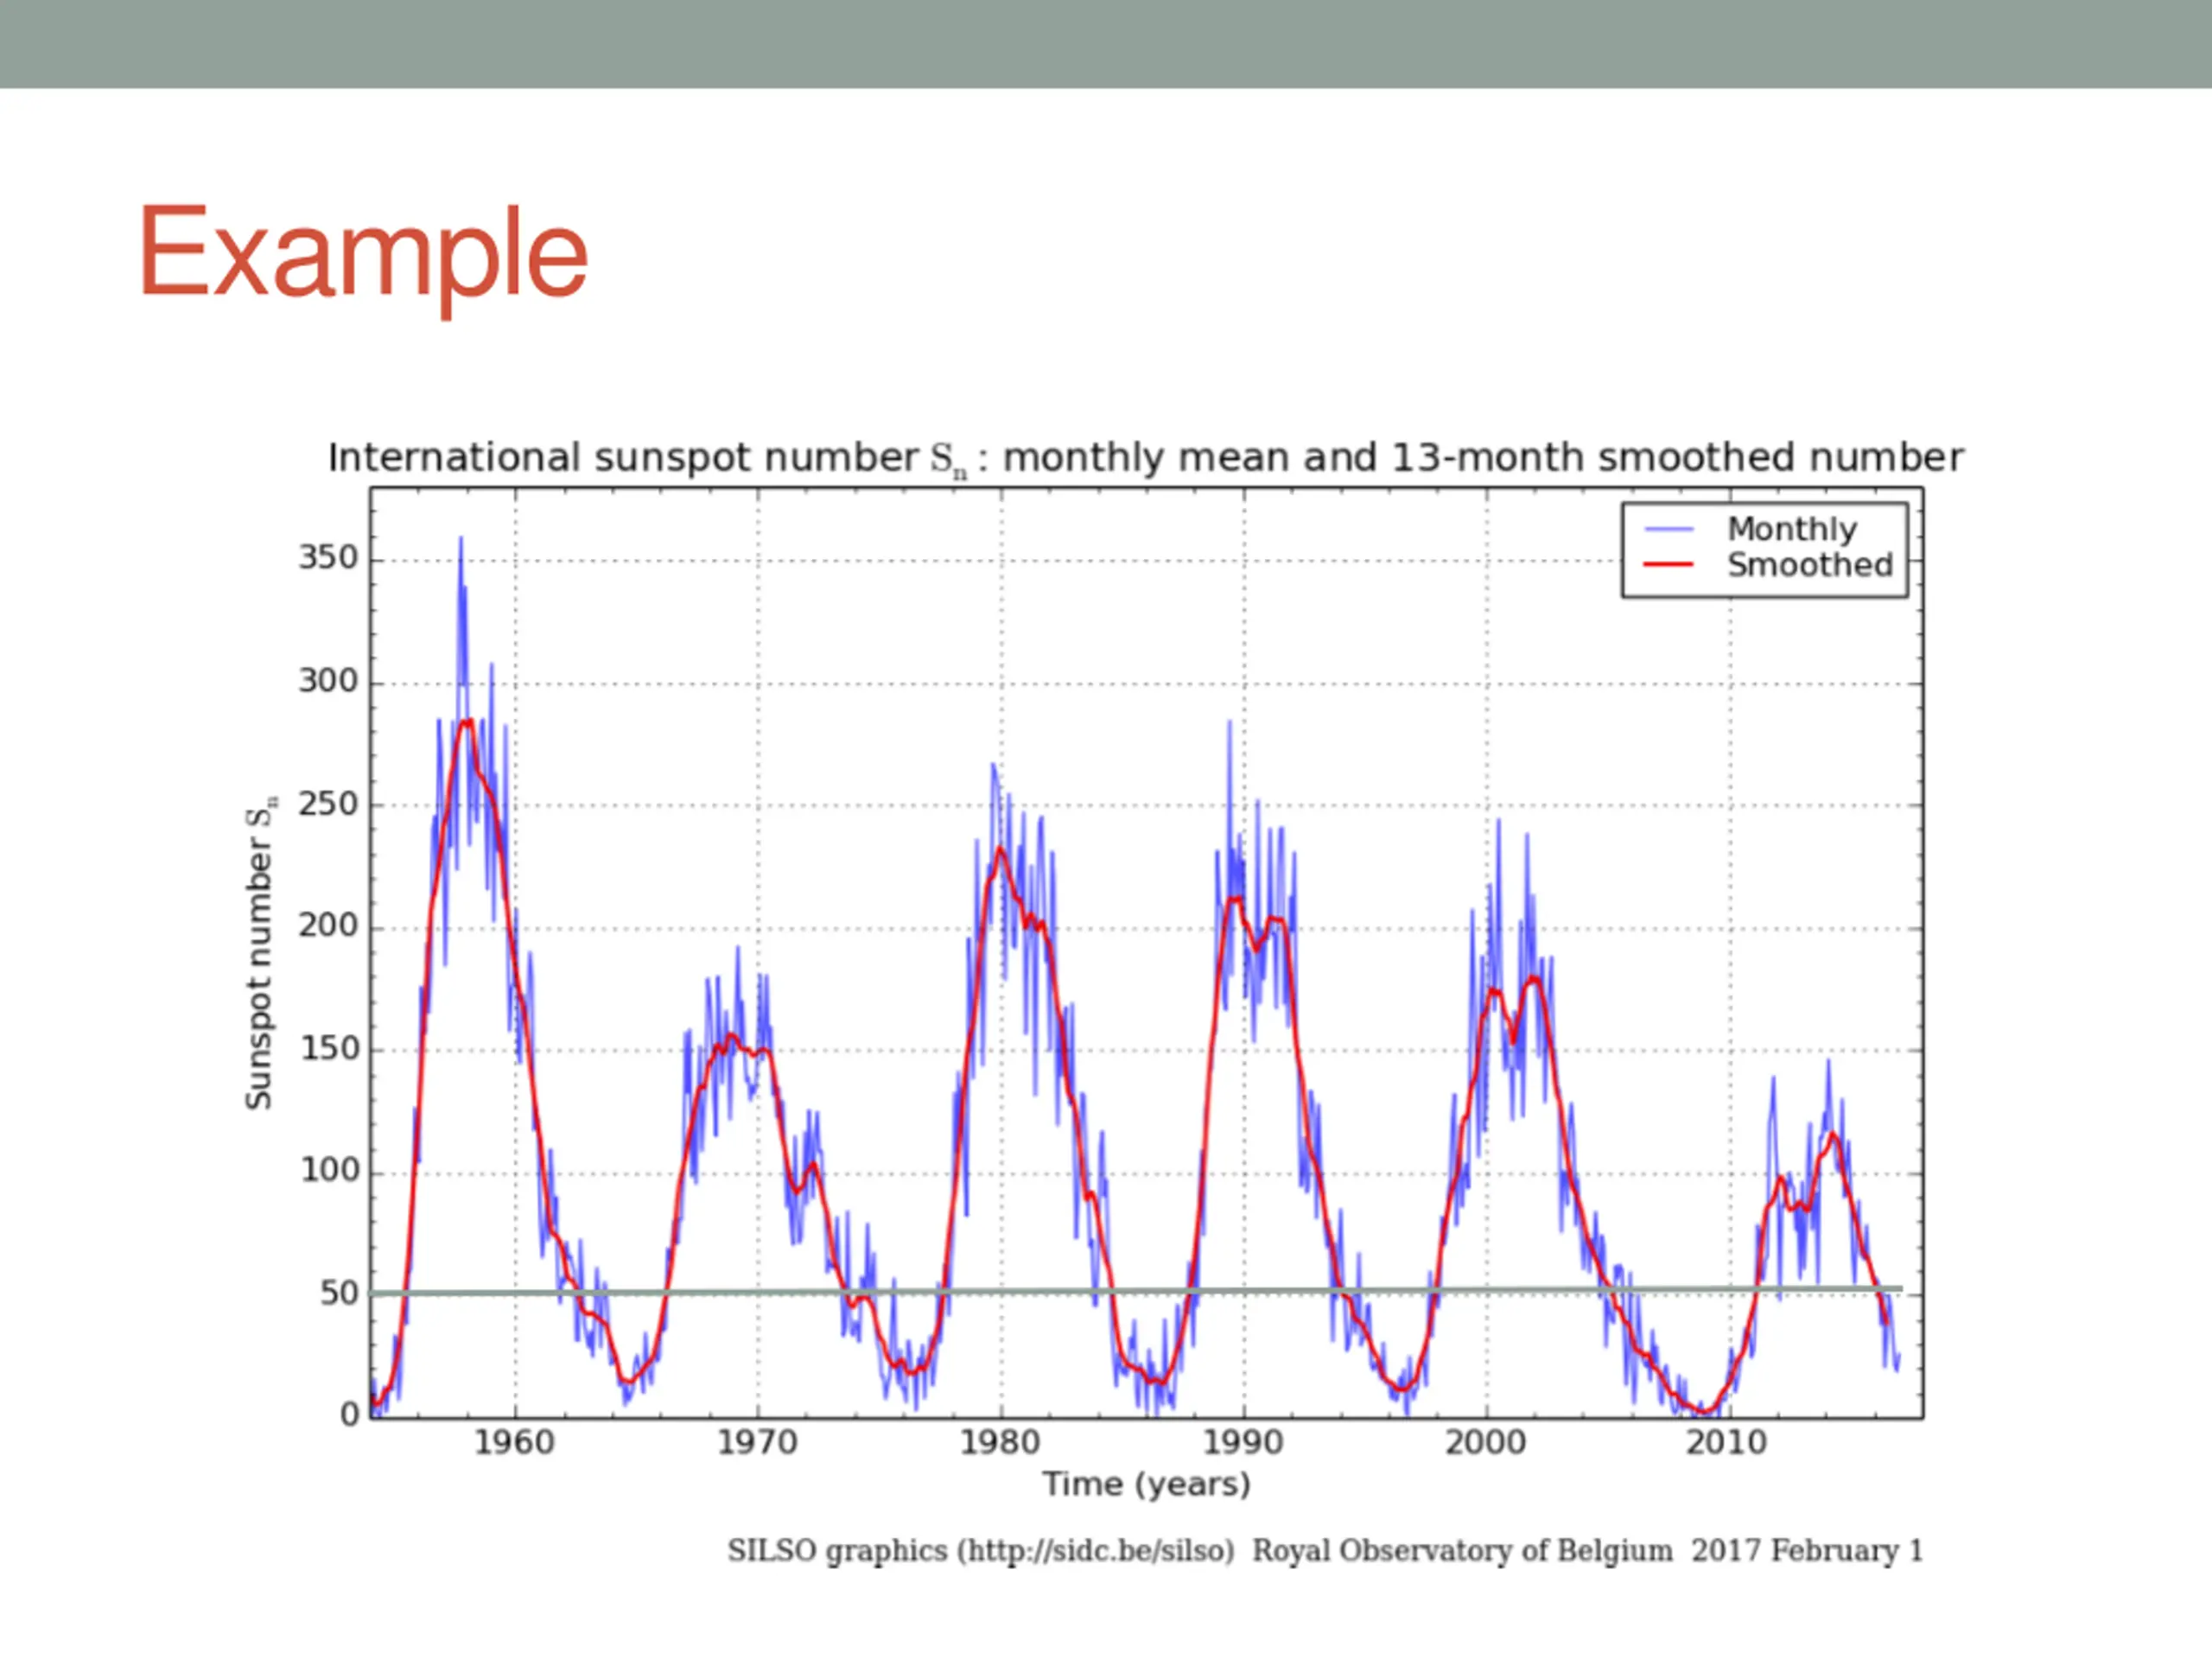This screenshot has height=1659, width=2212.
Task: Select the 'Monthly' legend label
Action: coord(1791,529)
